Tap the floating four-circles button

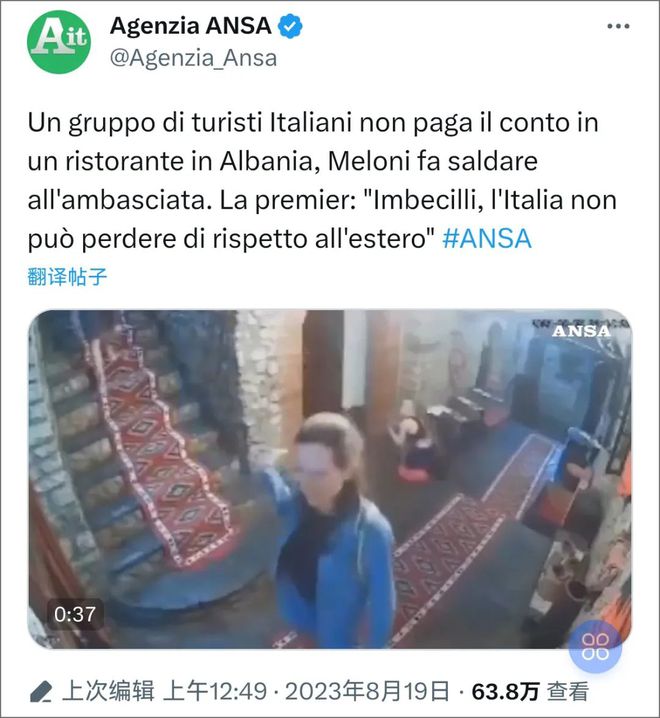595,646
